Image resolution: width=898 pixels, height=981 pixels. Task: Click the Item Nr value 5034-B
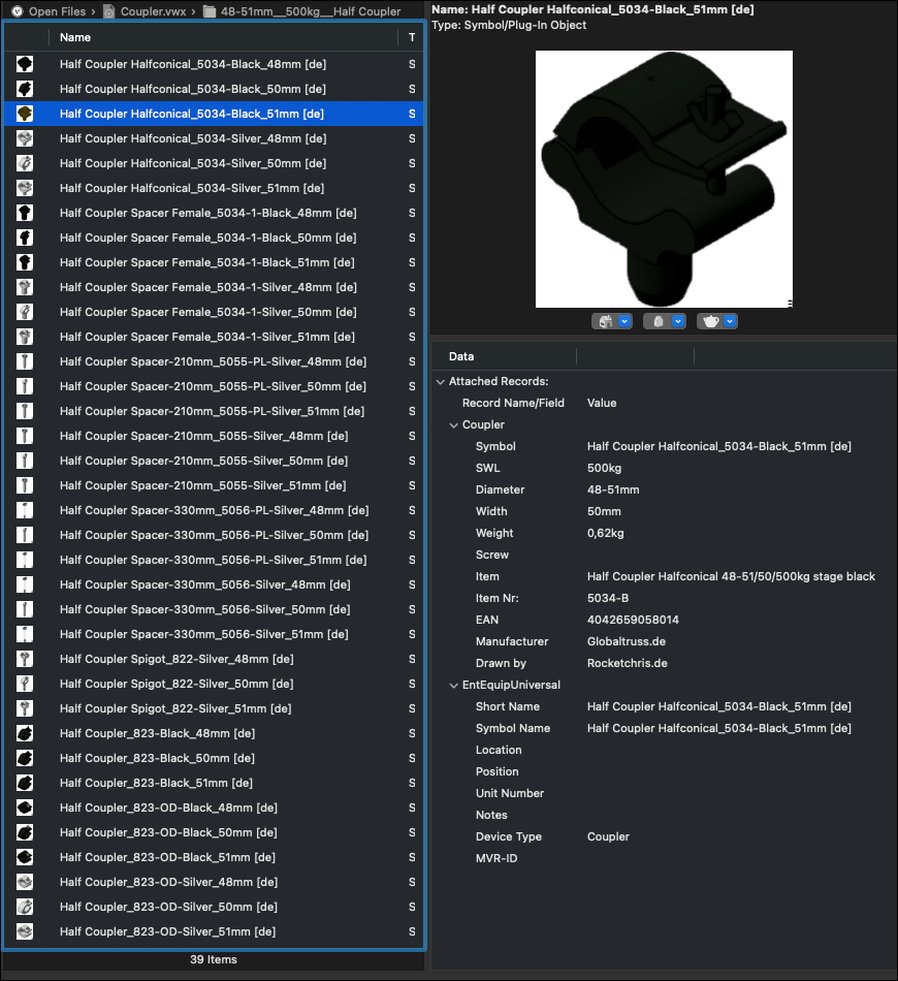click(x=608, y=598)
